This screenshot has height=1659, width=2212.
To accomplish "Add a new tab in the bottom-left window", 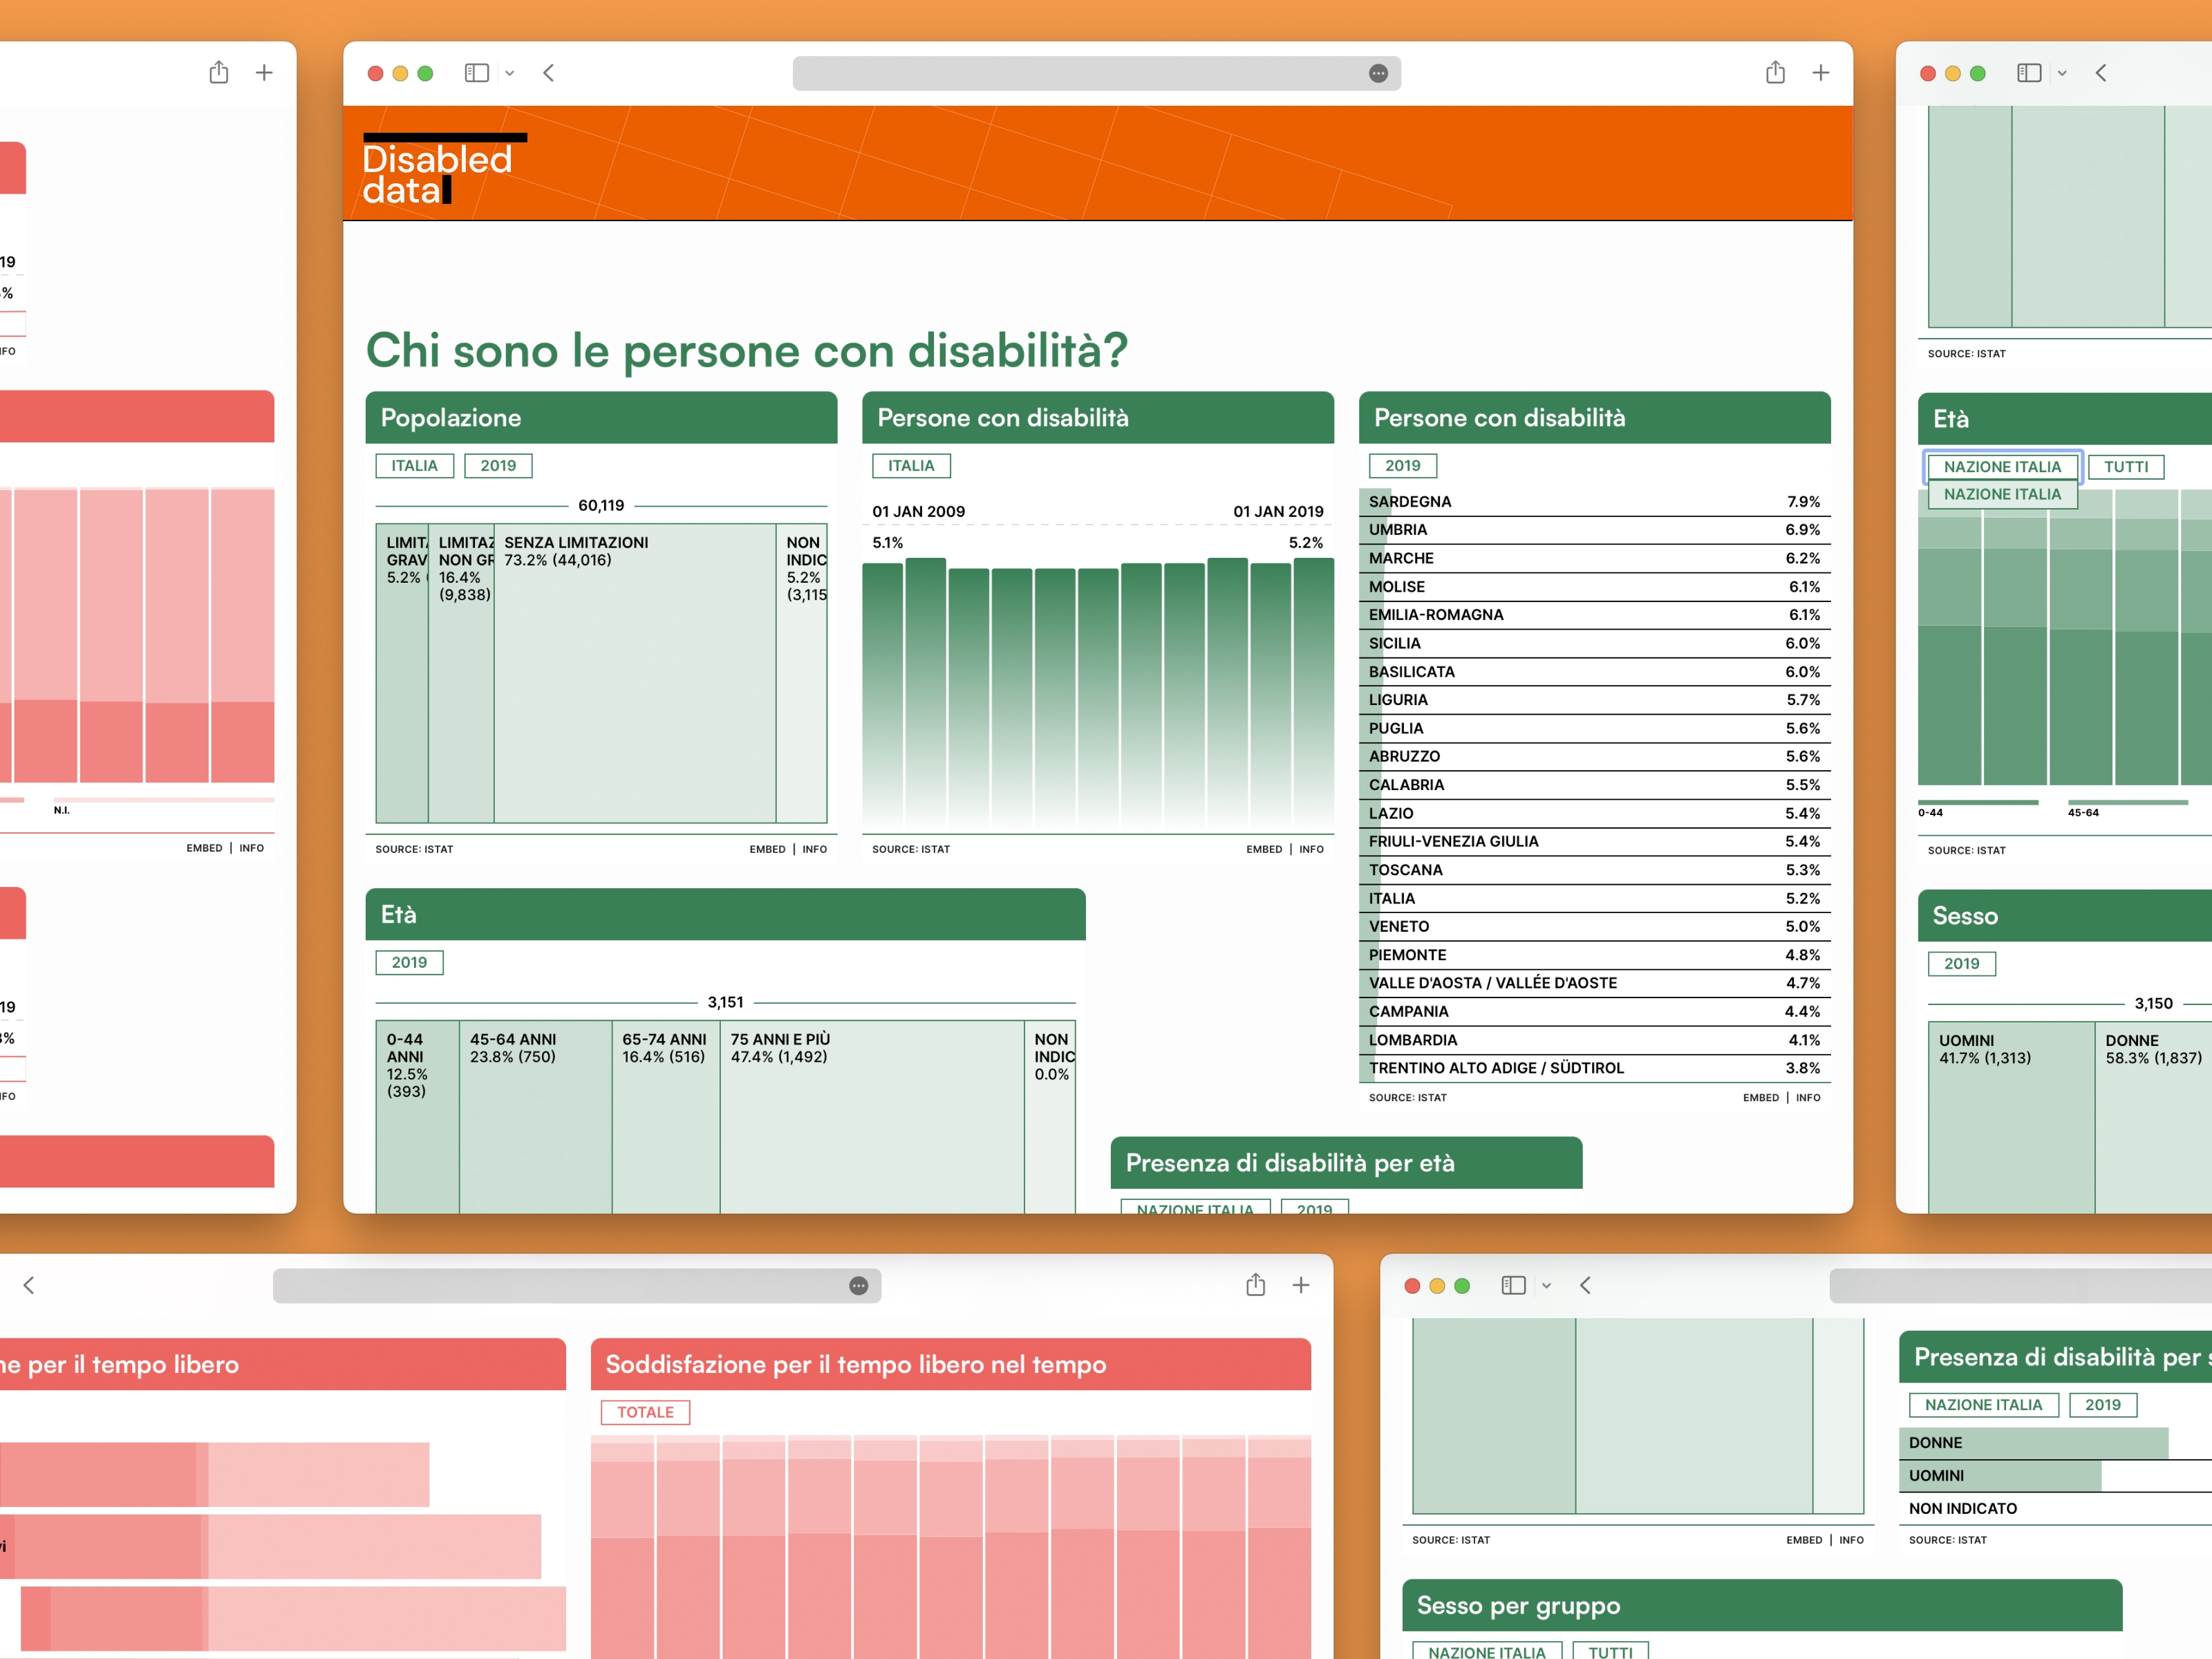I will coord(1301,1285).
